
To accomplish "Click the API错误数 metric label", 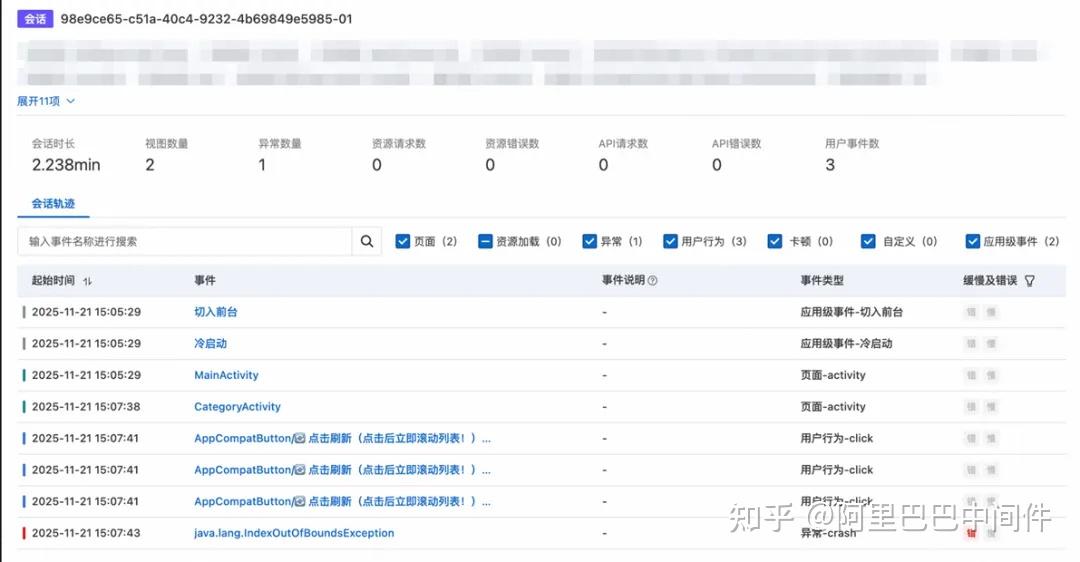I will (x=736, y=143).
